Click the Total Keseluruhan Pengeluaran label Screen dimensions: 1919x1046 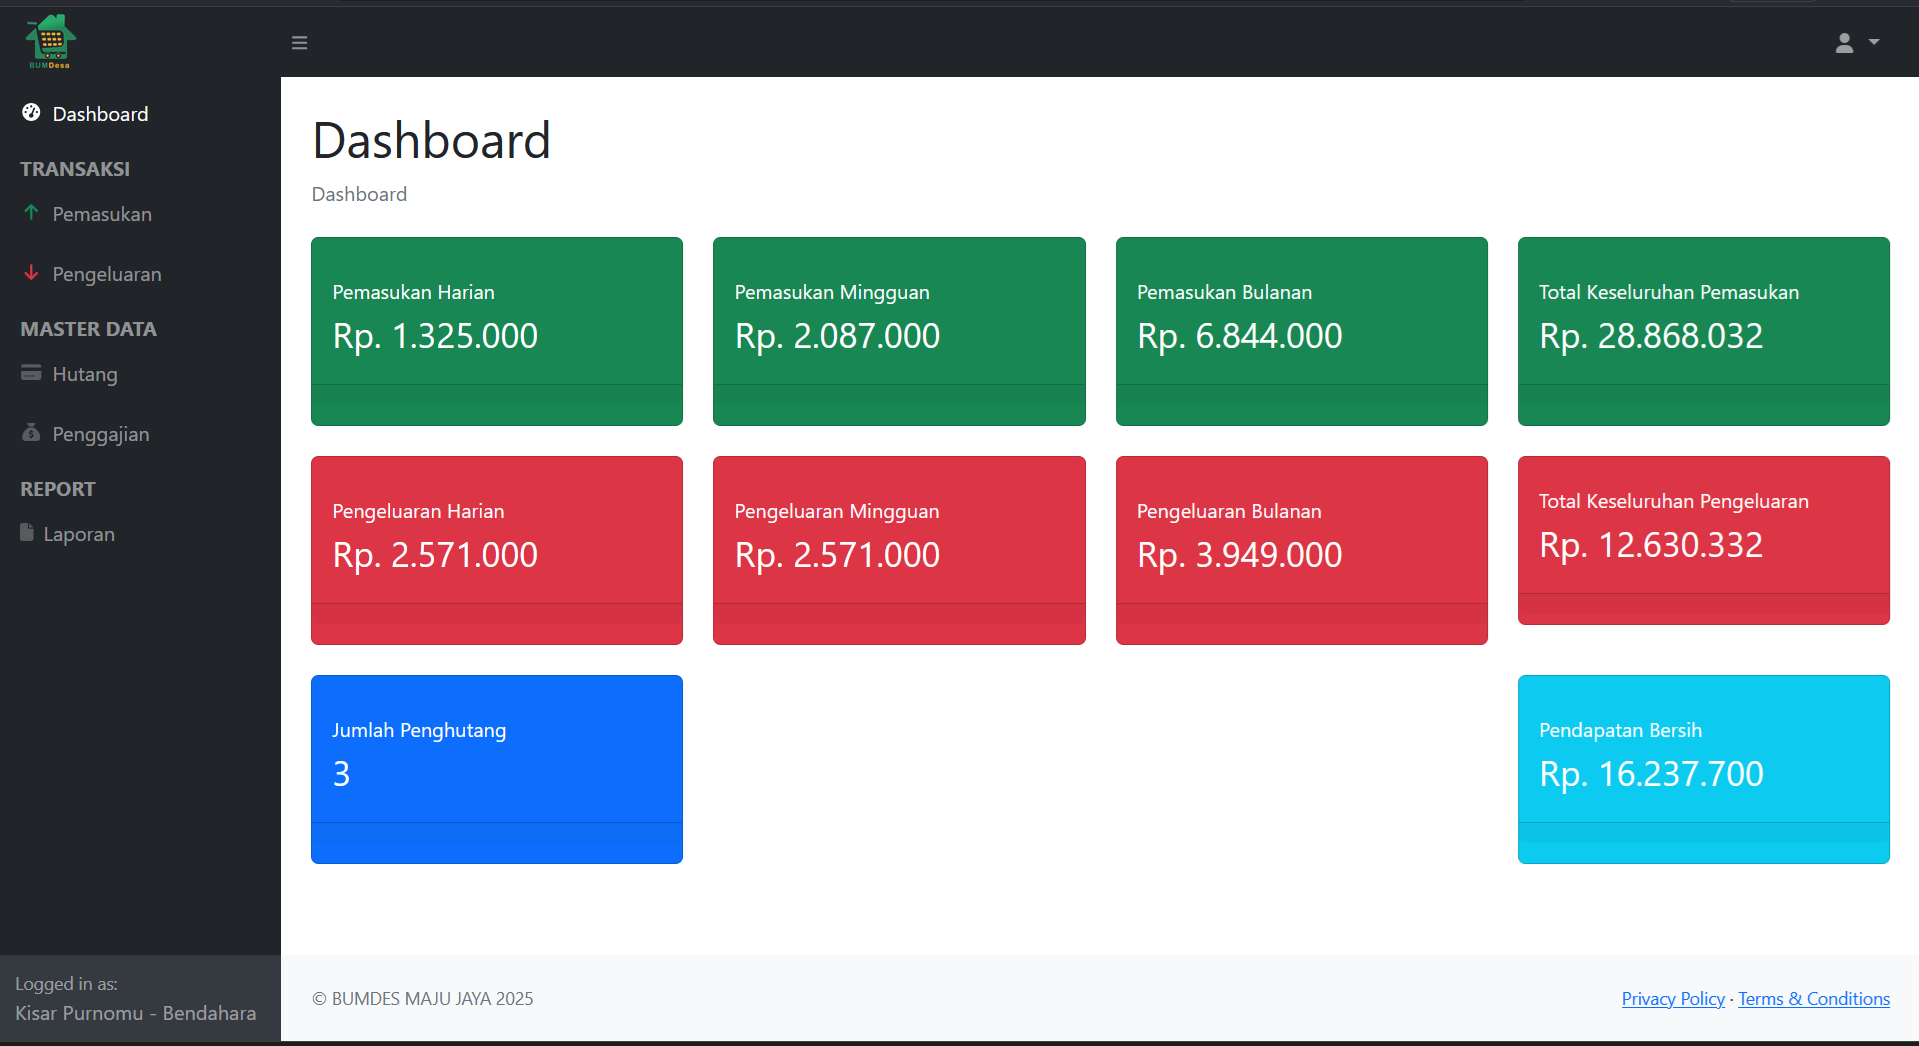click(x=1673, y=501)
